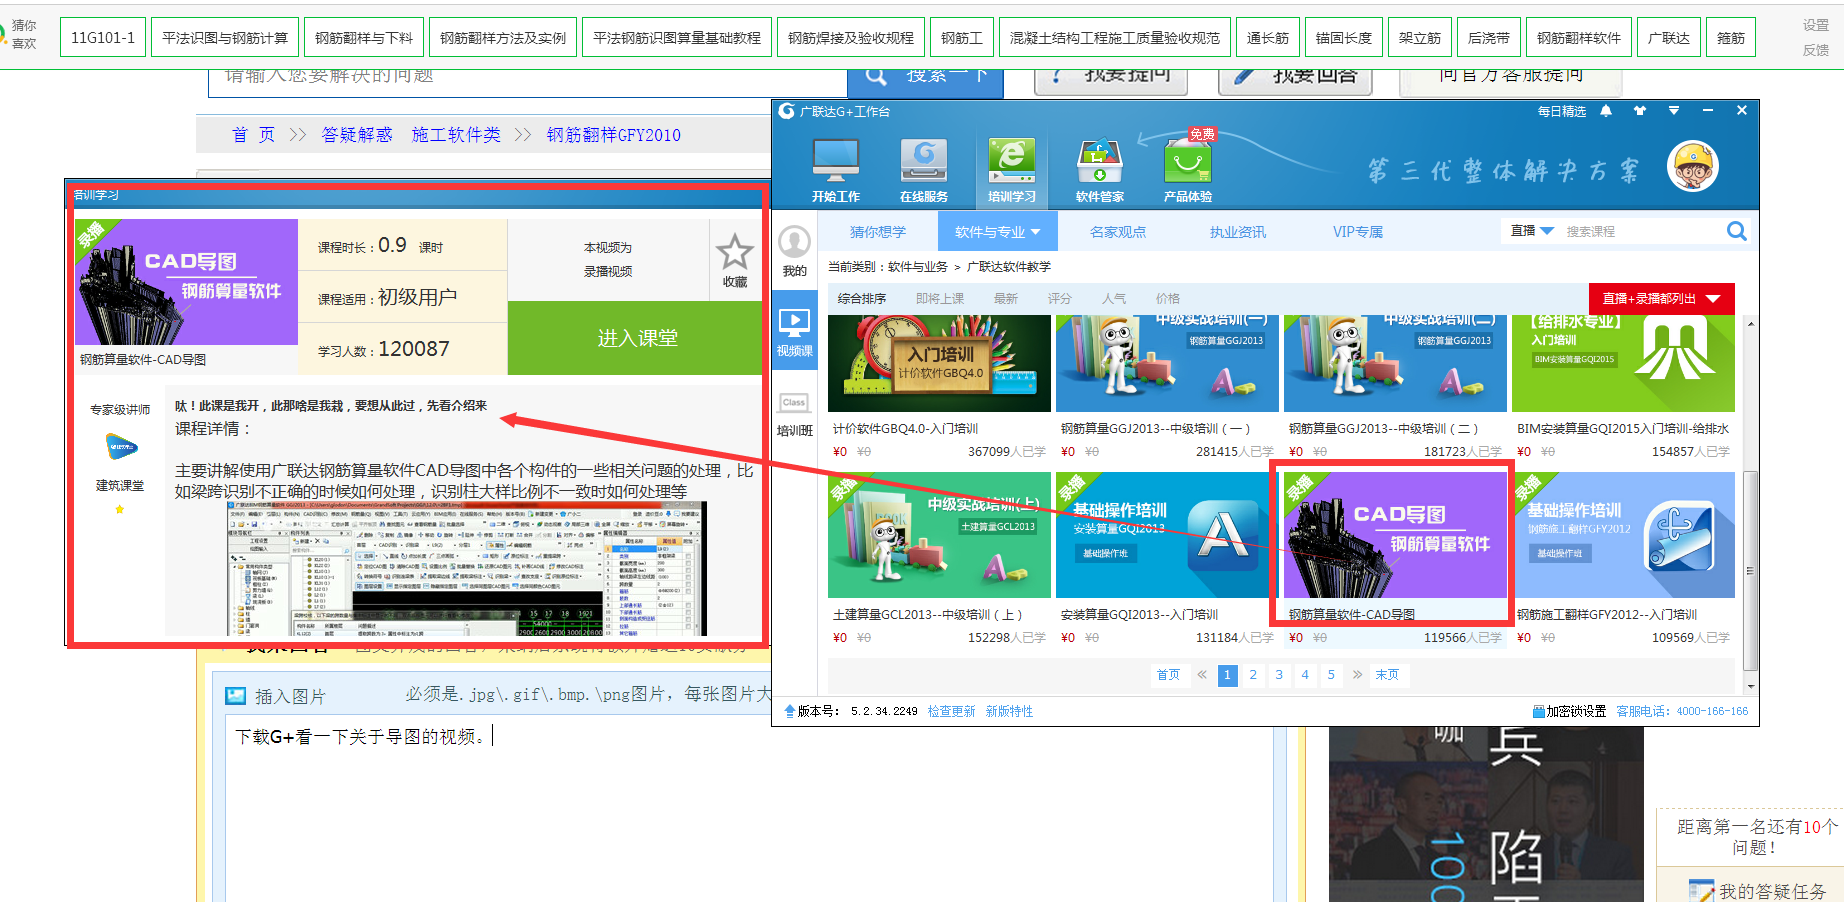Select the 培训班 sidebar icon
The width and height of the screenshot is (1844, 902).
(x=795, y=403)
